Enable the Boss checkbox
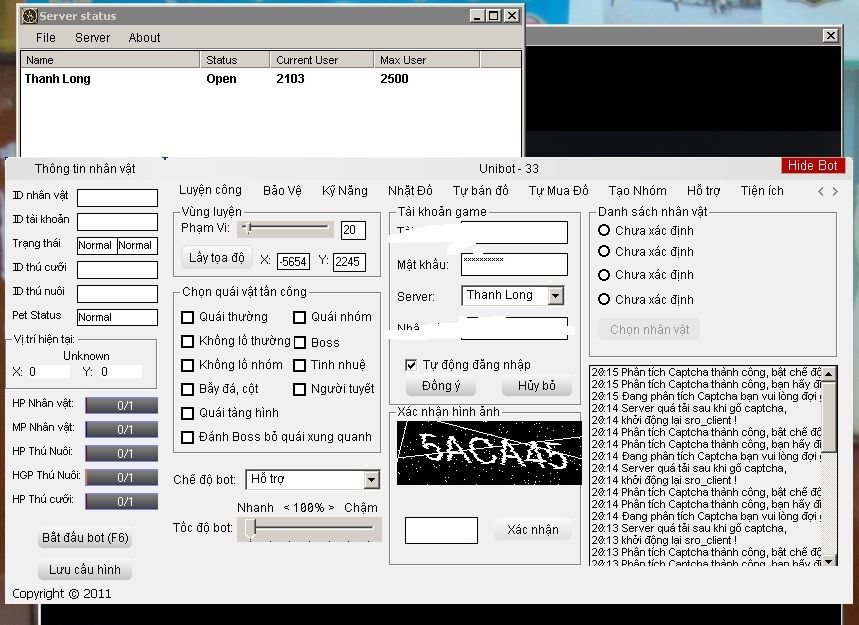Screen dimensions: 859x625 [x=299, y=342]
